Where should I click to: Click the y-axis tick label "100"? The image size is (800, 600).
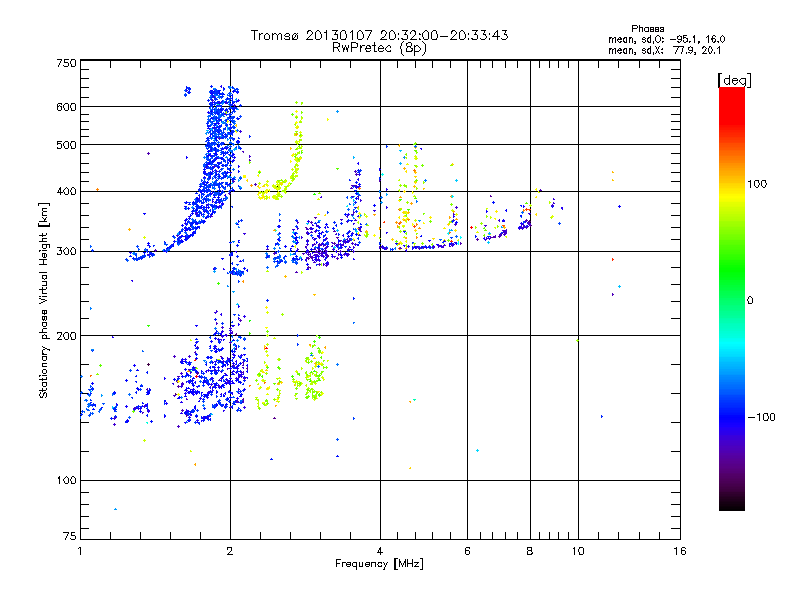[66, 481]
